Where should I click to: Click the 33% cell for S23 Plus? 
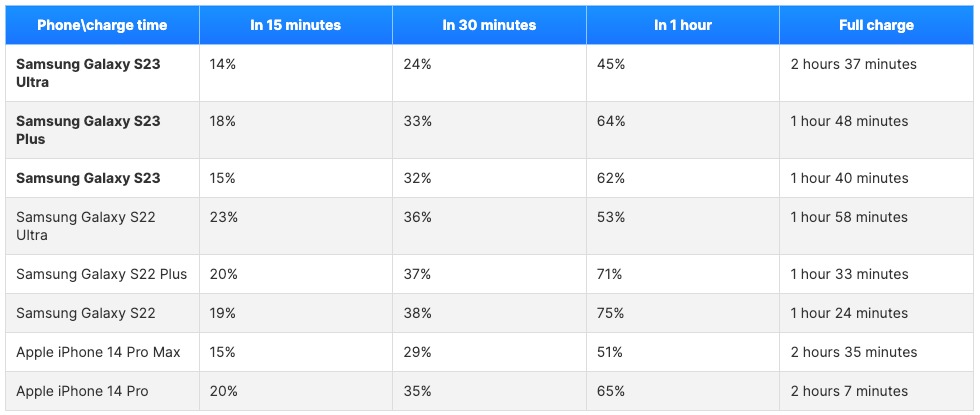coord(418,121)
